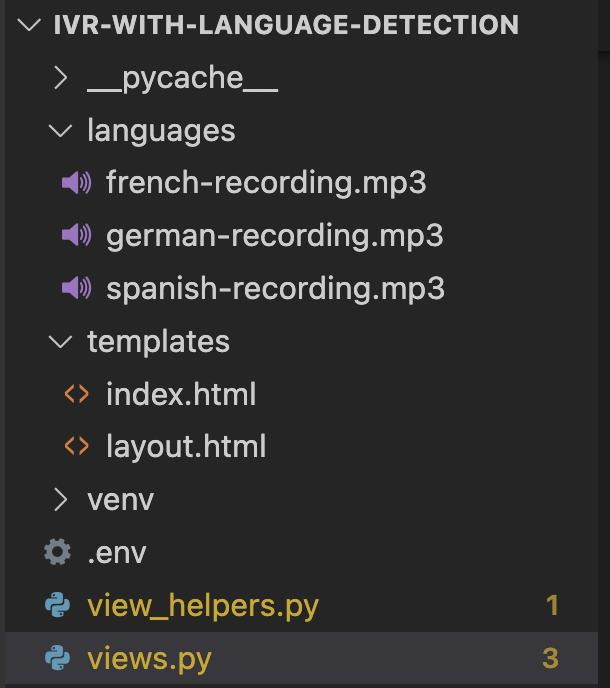This screenshot has height=688, width=610.
Task: Click the Python icon beside views.py
Action: [x=58, y=658]
